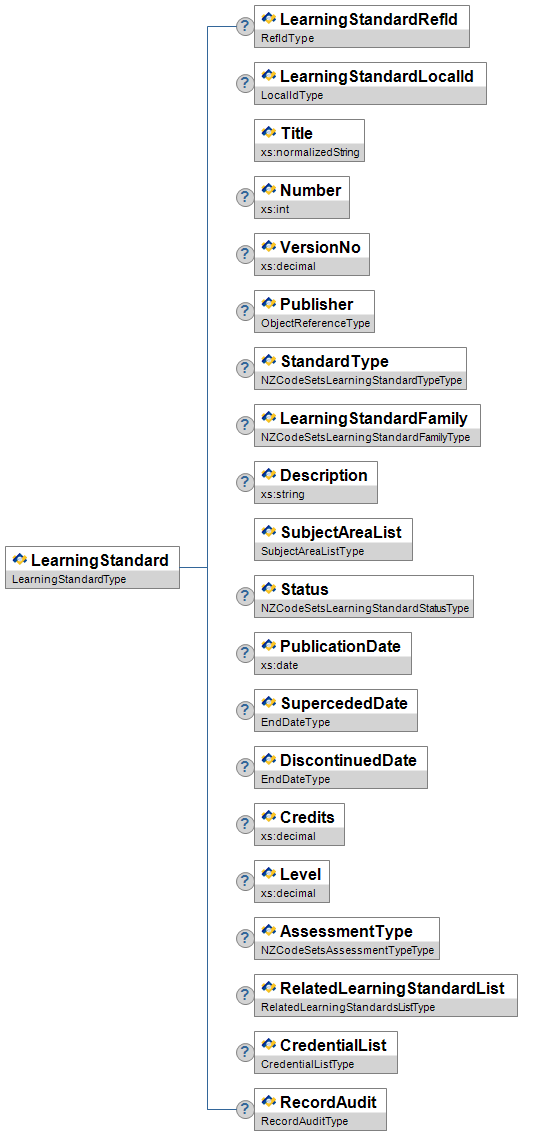Viewport: 540px width, 1135px height.
Task: Click the element icon inside the Title box
Action: (x=269, y=133)
